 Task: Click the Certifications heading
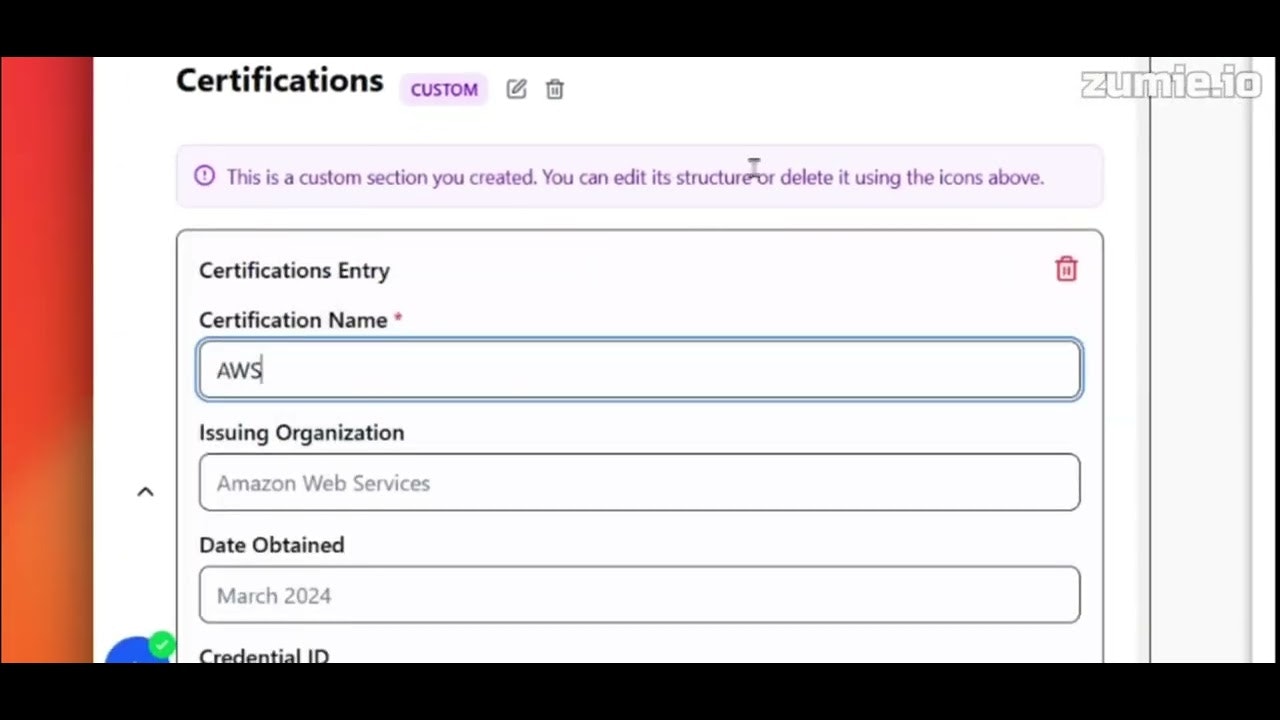click(x=280, y=80)
